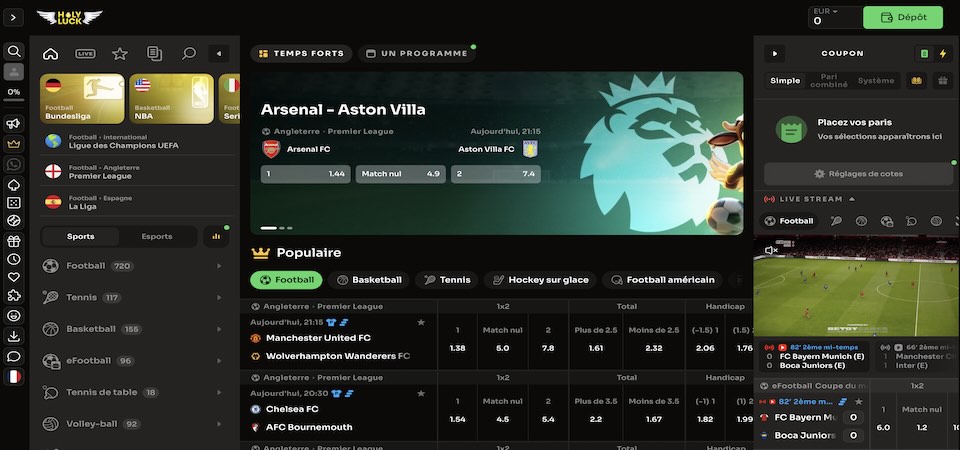Viewport: 960px width, 450px height.
Task: Open the search icon in left sidebar
Action: (14, 51)
